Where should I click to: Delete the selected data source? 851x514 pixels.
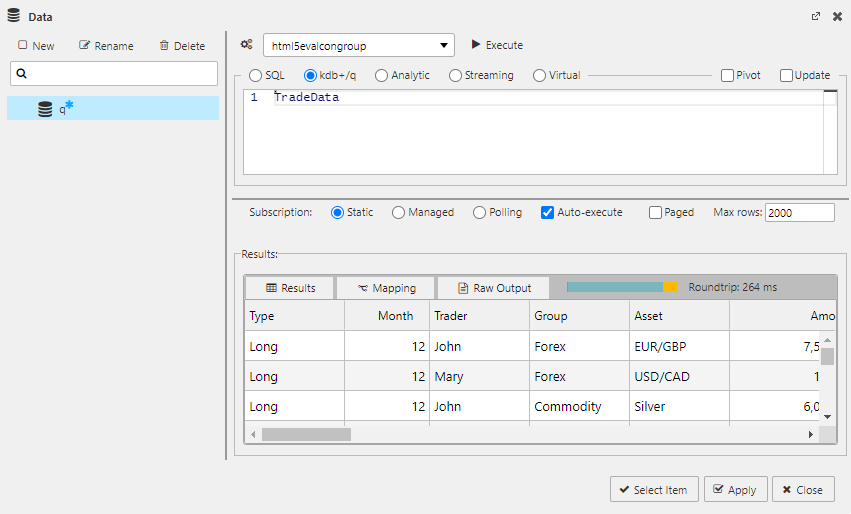point(182,46)
